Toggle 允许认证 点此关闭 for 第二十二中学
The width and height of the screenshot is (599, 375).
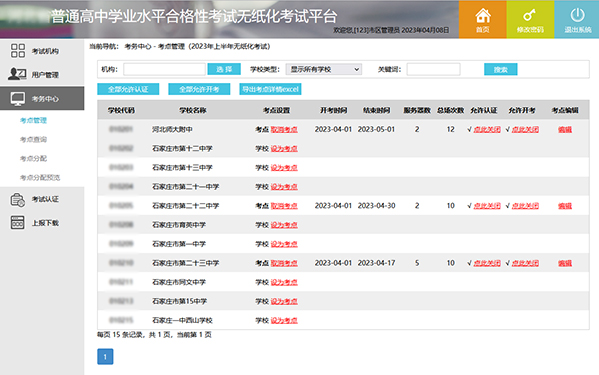coord(487,206)
